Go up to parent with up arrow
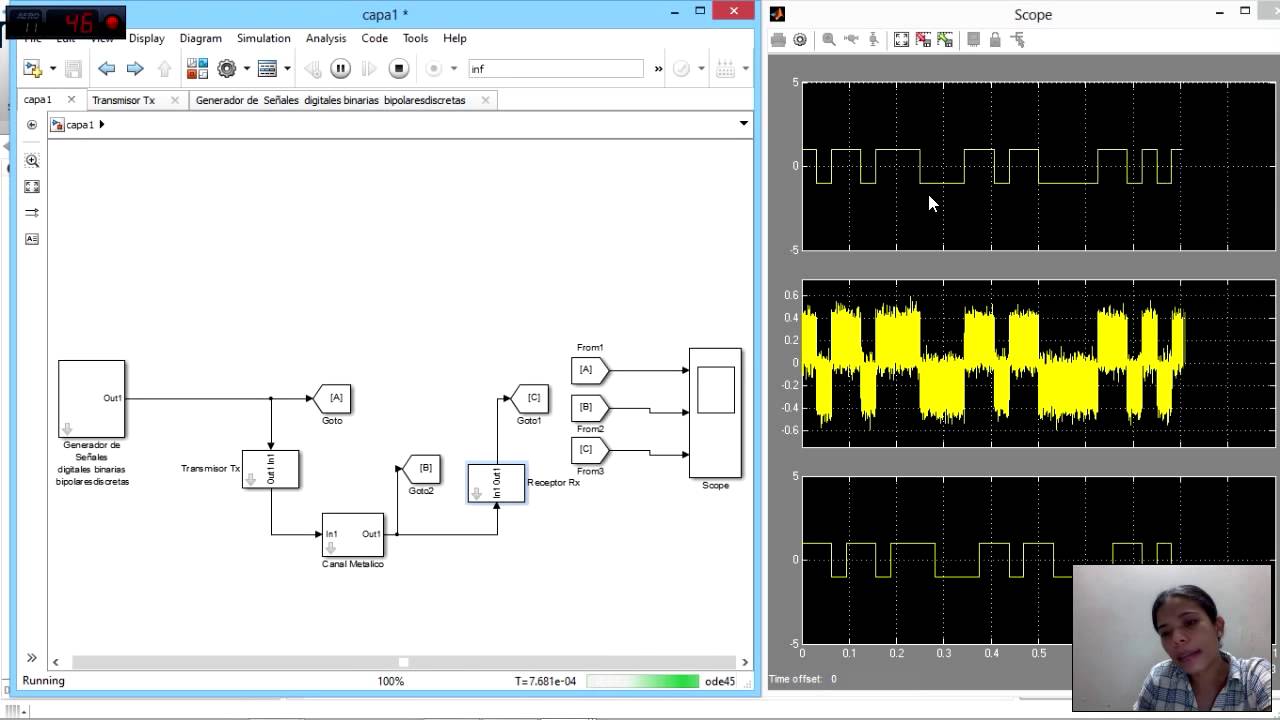The width and height of the screenshot is (1280, 720). click(x=164, y=69)
